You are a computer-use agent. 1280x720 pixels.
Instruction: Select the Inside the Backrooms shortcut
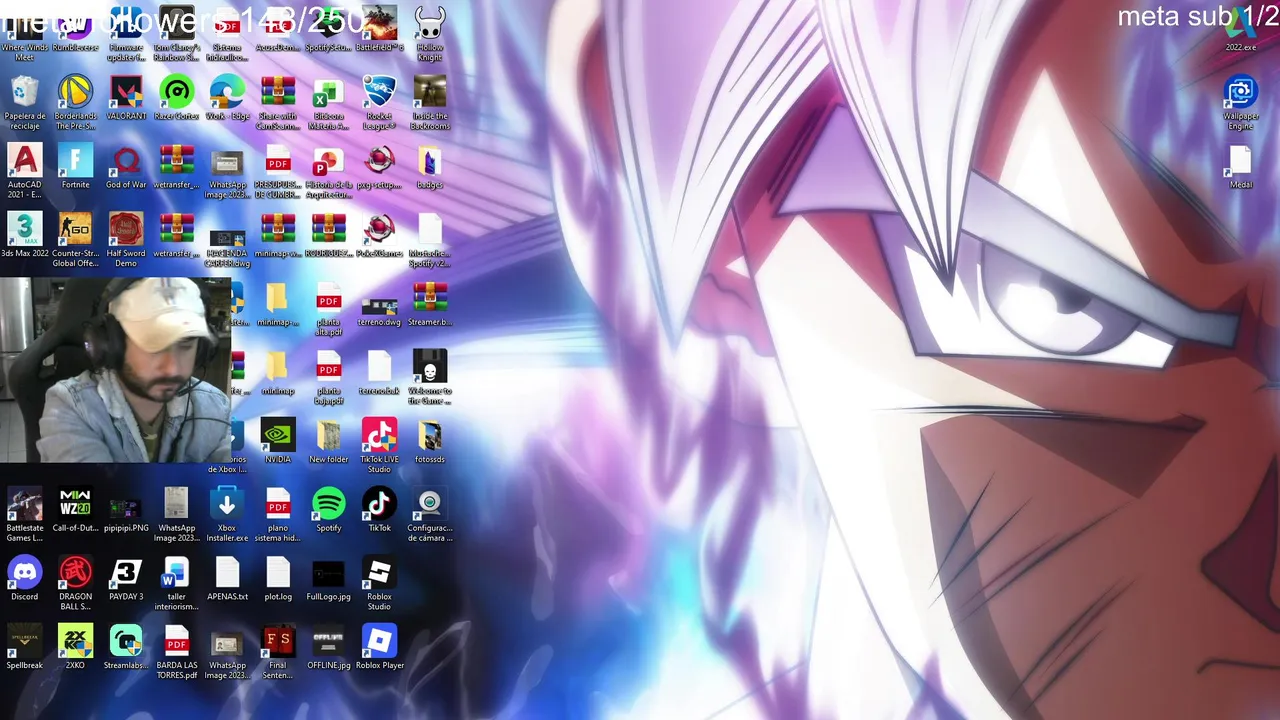430,103
